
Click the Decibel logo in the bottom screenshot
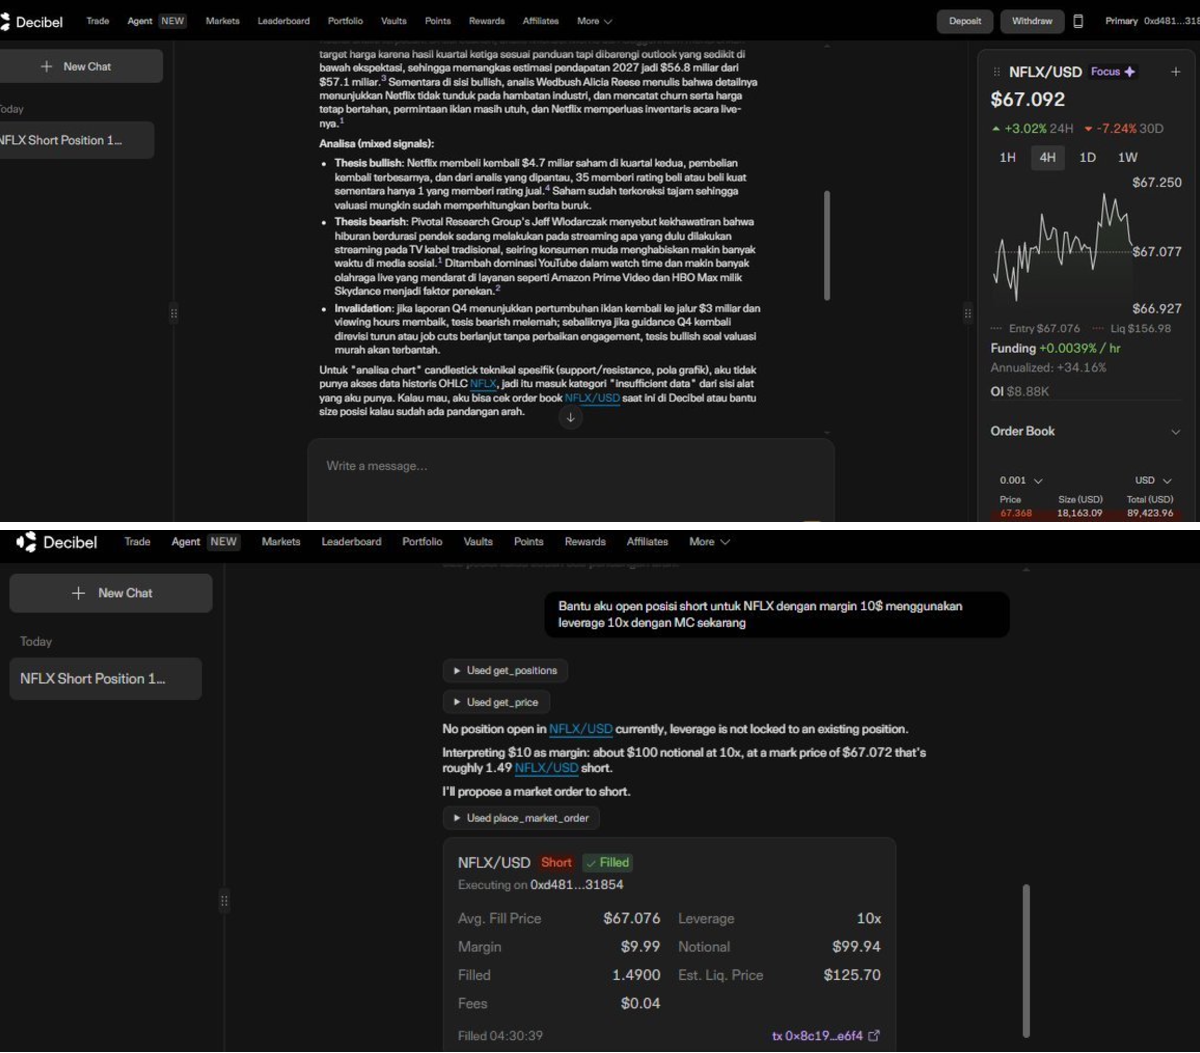coord(56,542)
